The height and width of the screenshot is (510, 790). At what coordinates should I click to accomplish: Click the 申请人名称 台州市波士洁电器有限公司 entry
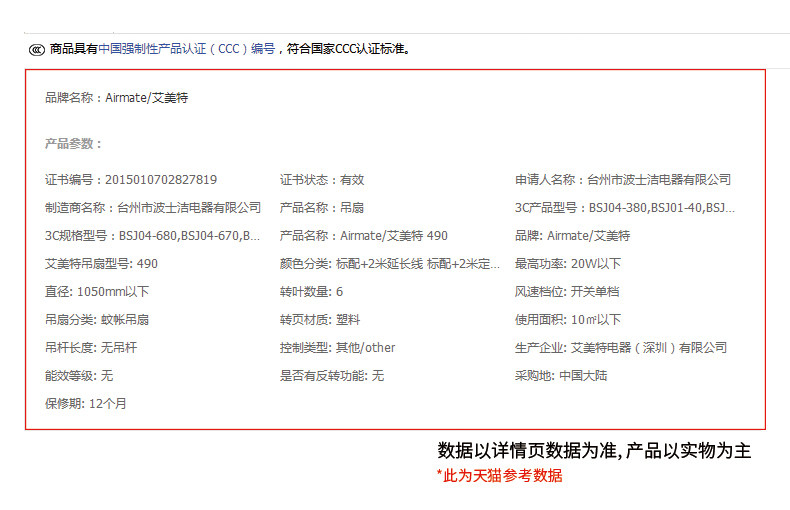click(x=623, y=180)
